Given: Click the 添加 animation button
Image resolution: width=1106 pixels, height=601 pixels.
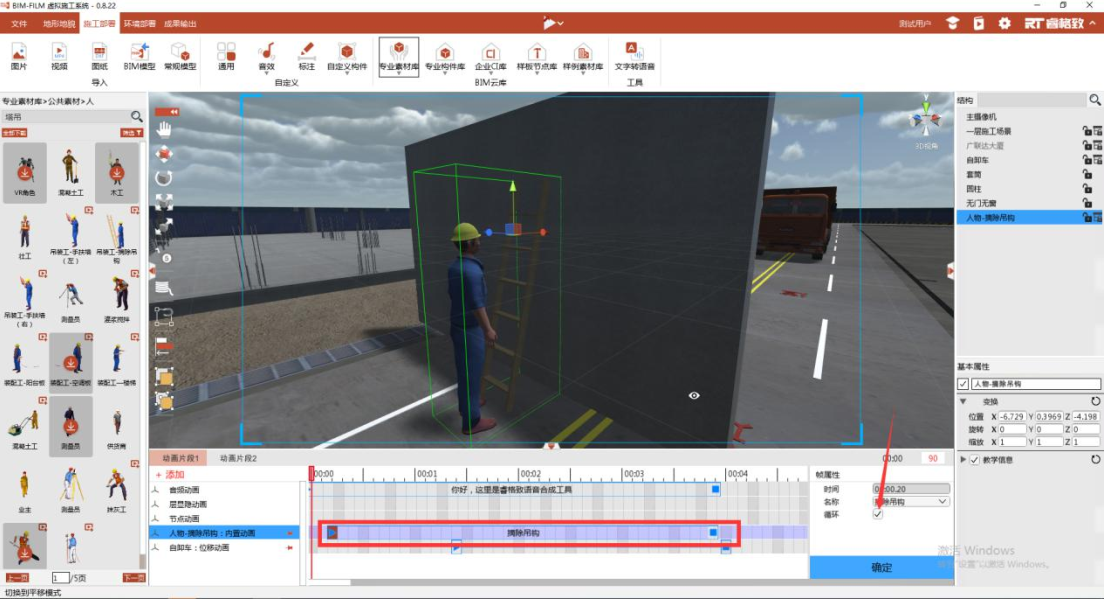Looking at the screenshot, I should click(x=170, y=475).
